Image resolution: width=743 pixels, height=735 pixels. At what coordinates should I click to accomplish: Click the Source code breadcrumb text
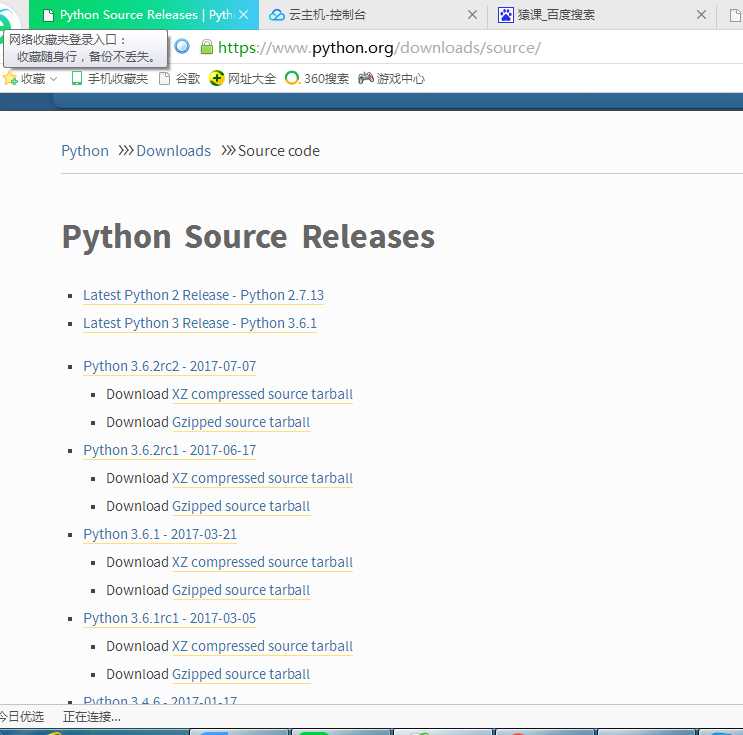[279, 151]
